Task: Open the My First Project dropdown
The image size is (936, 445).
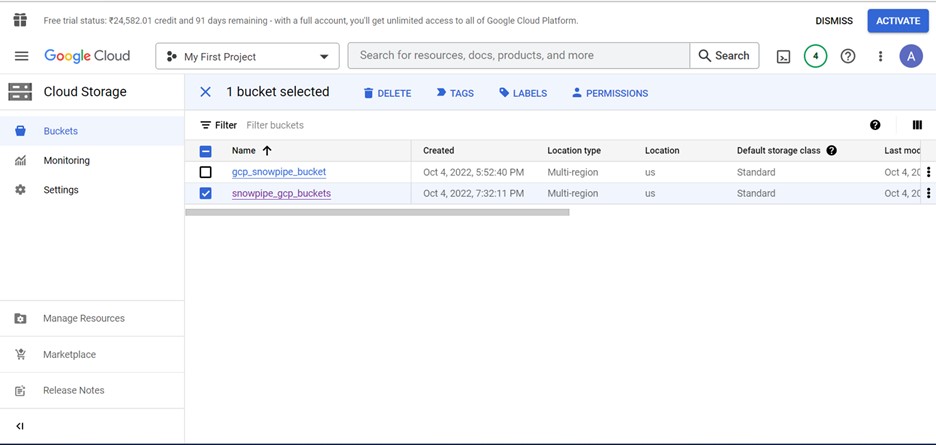Action: [x=247, y=57]
